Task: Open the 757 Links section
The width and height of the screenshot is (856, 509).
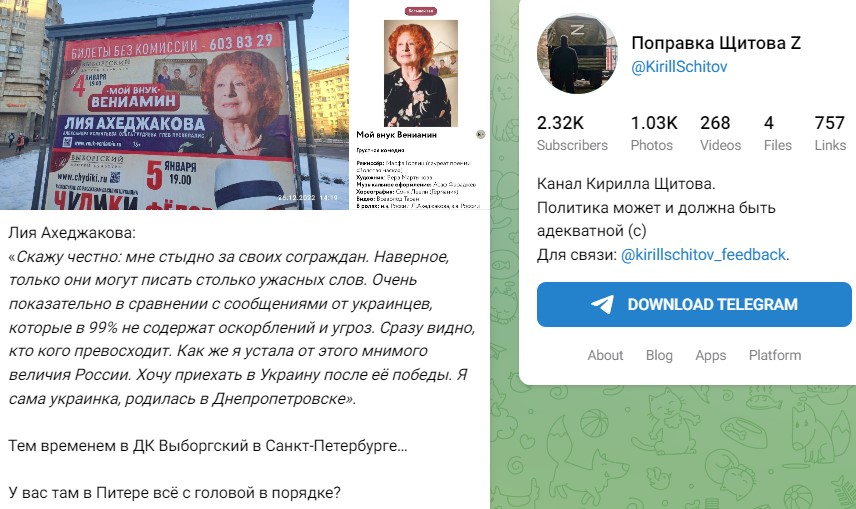Action: click(830, 133)
